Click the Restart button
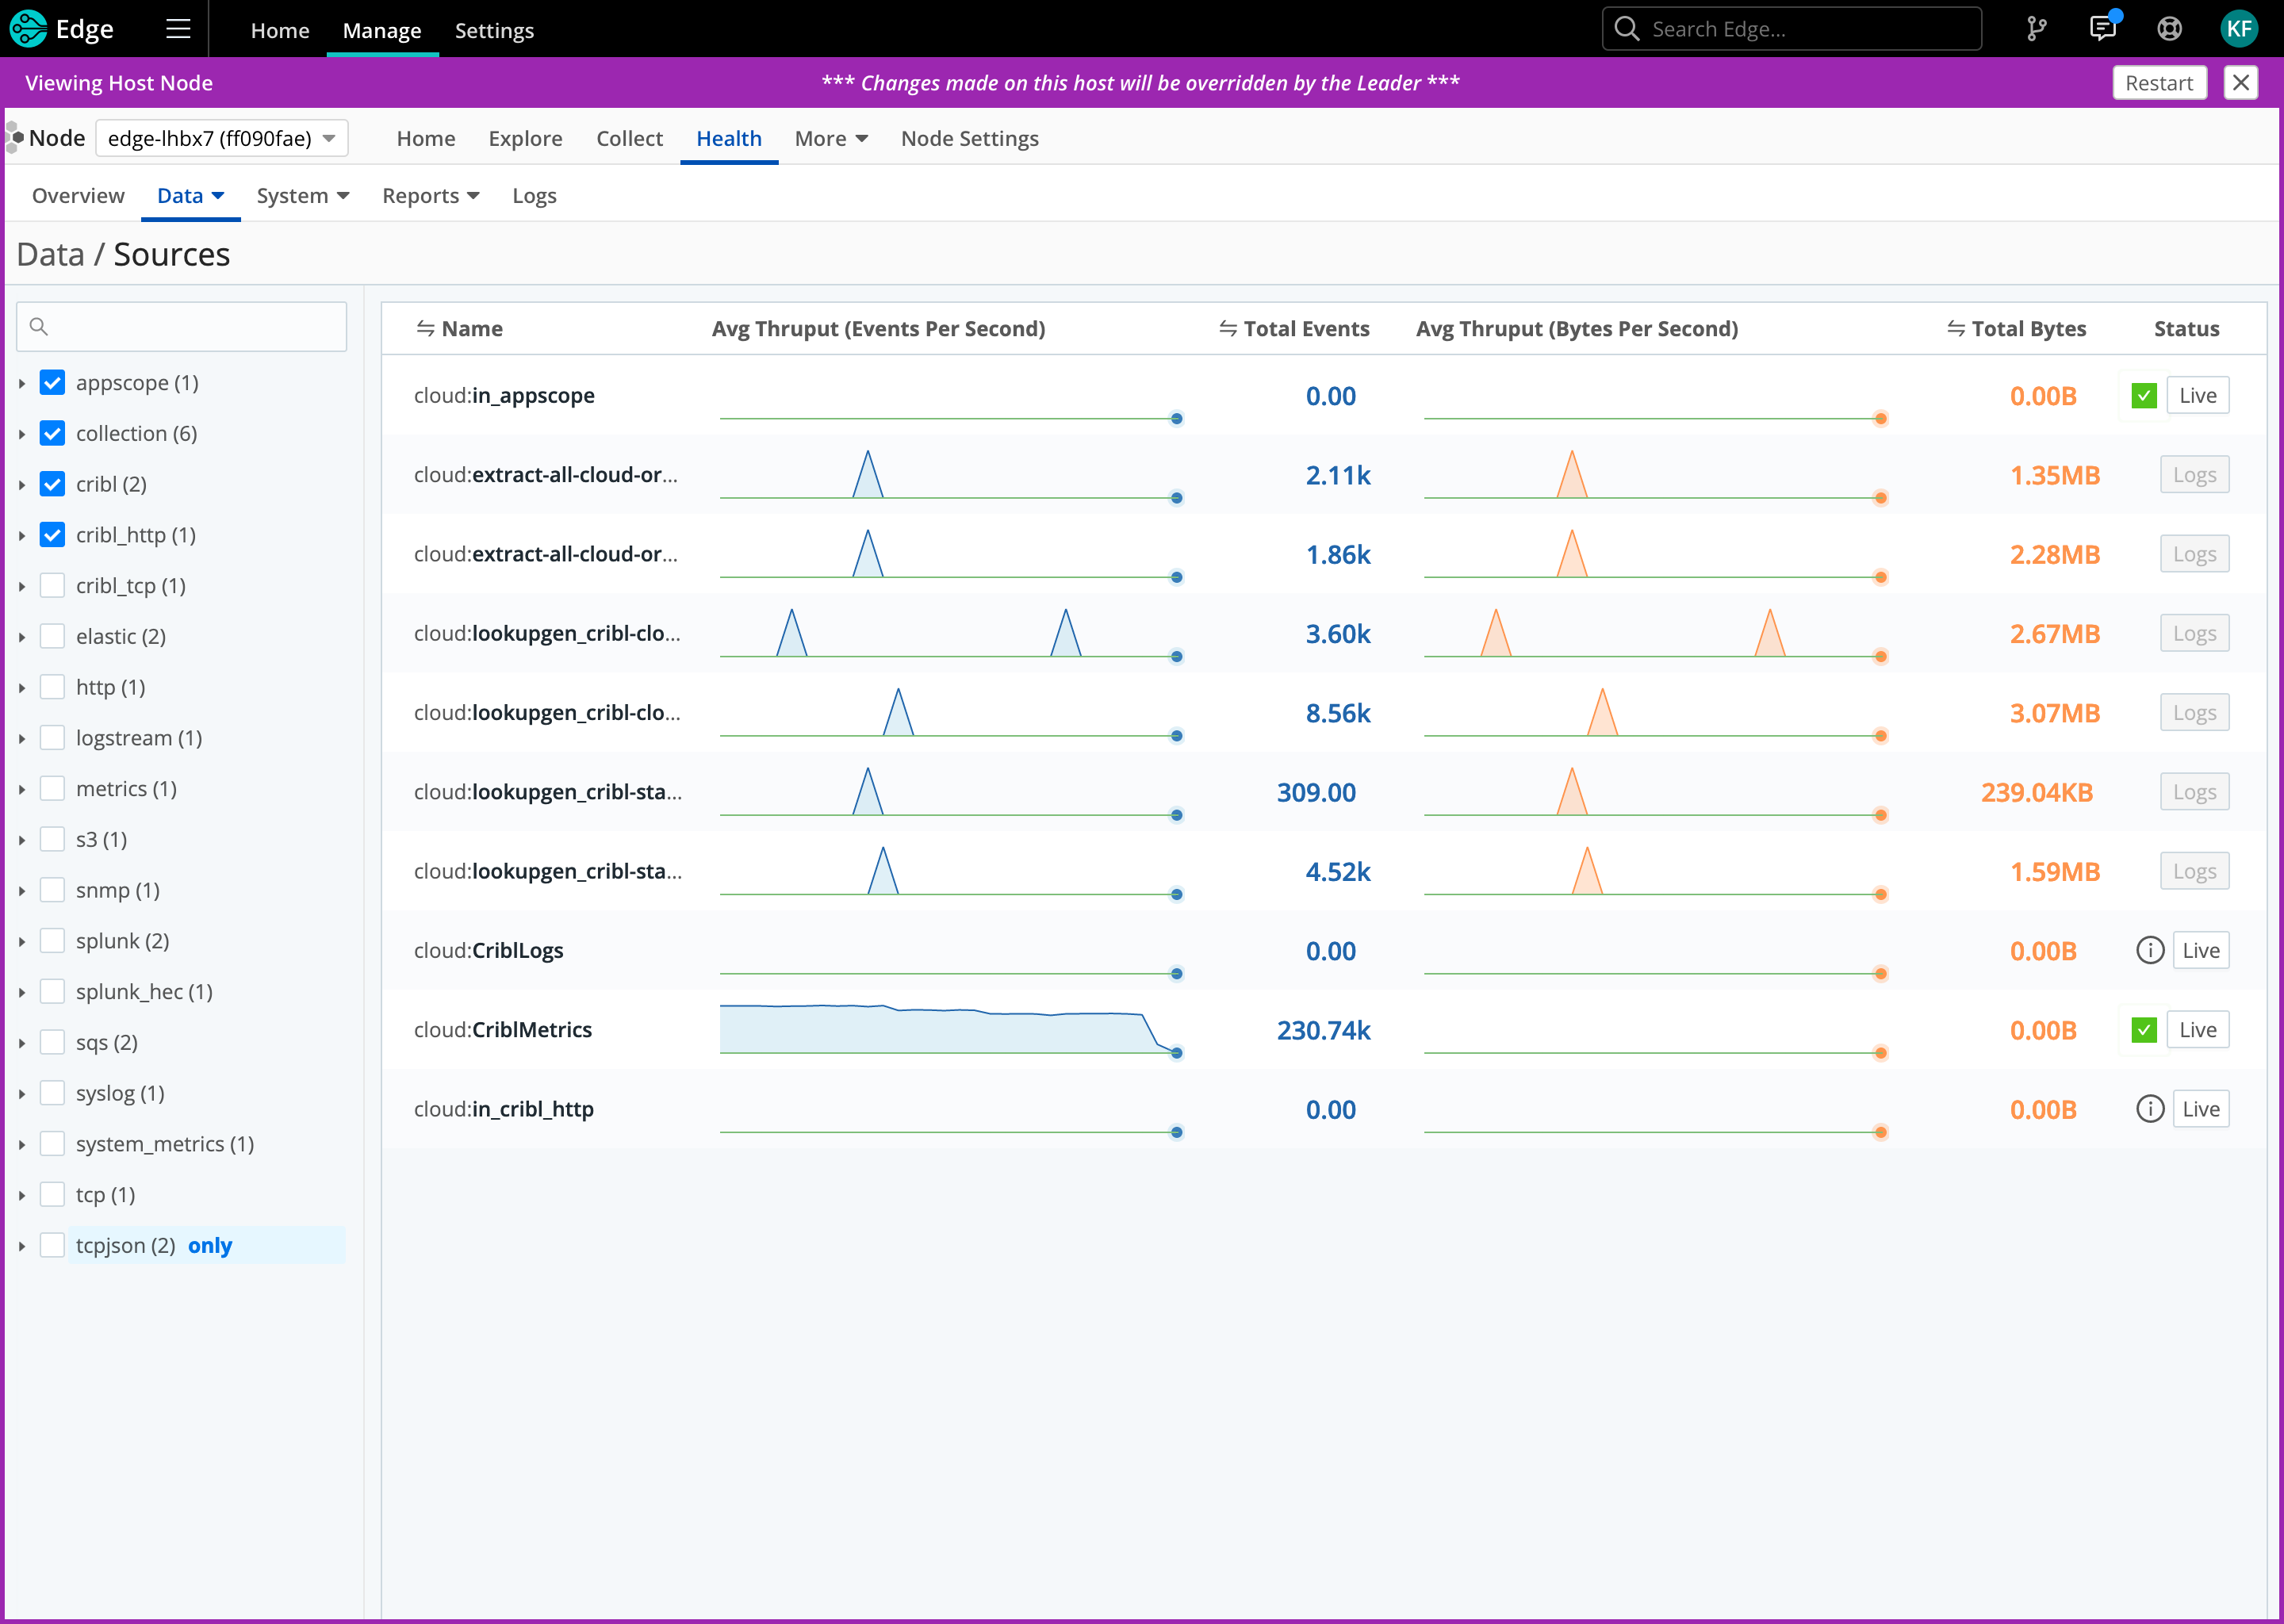The width and height of the screenshot is (2284, 1624). point(2159,82)
